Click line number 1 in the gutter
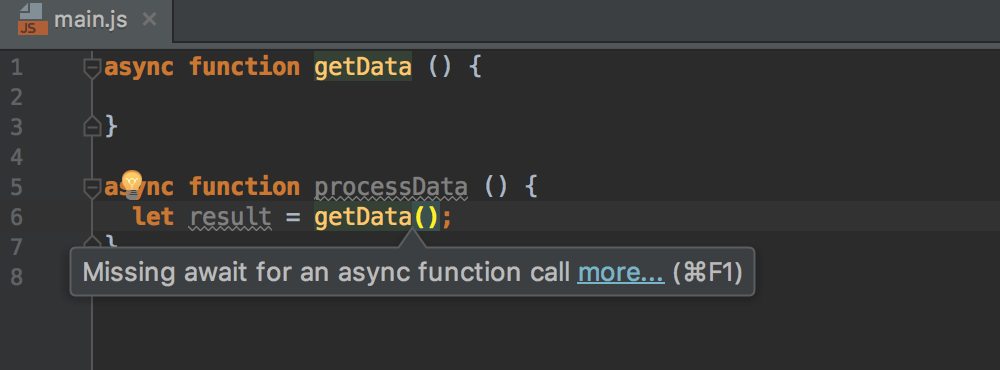Image resolution: width=1000 pixels, height=370 pixels. (x=17, y=67)
